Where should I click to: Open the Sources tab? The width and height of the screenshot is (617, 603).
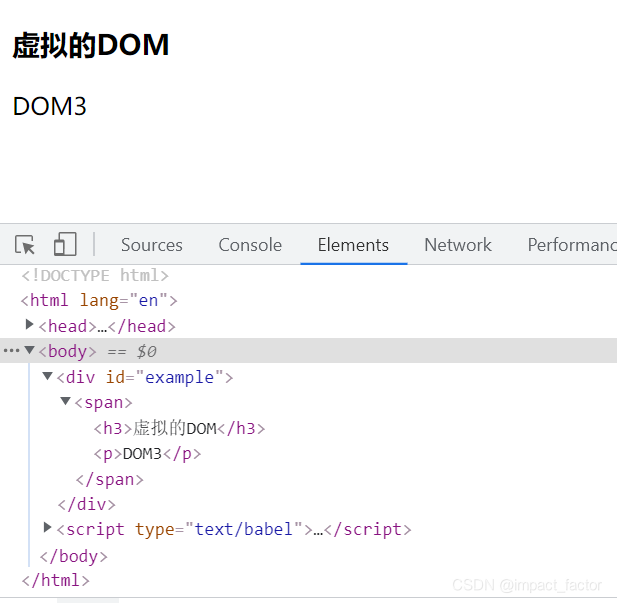(151, 245)
